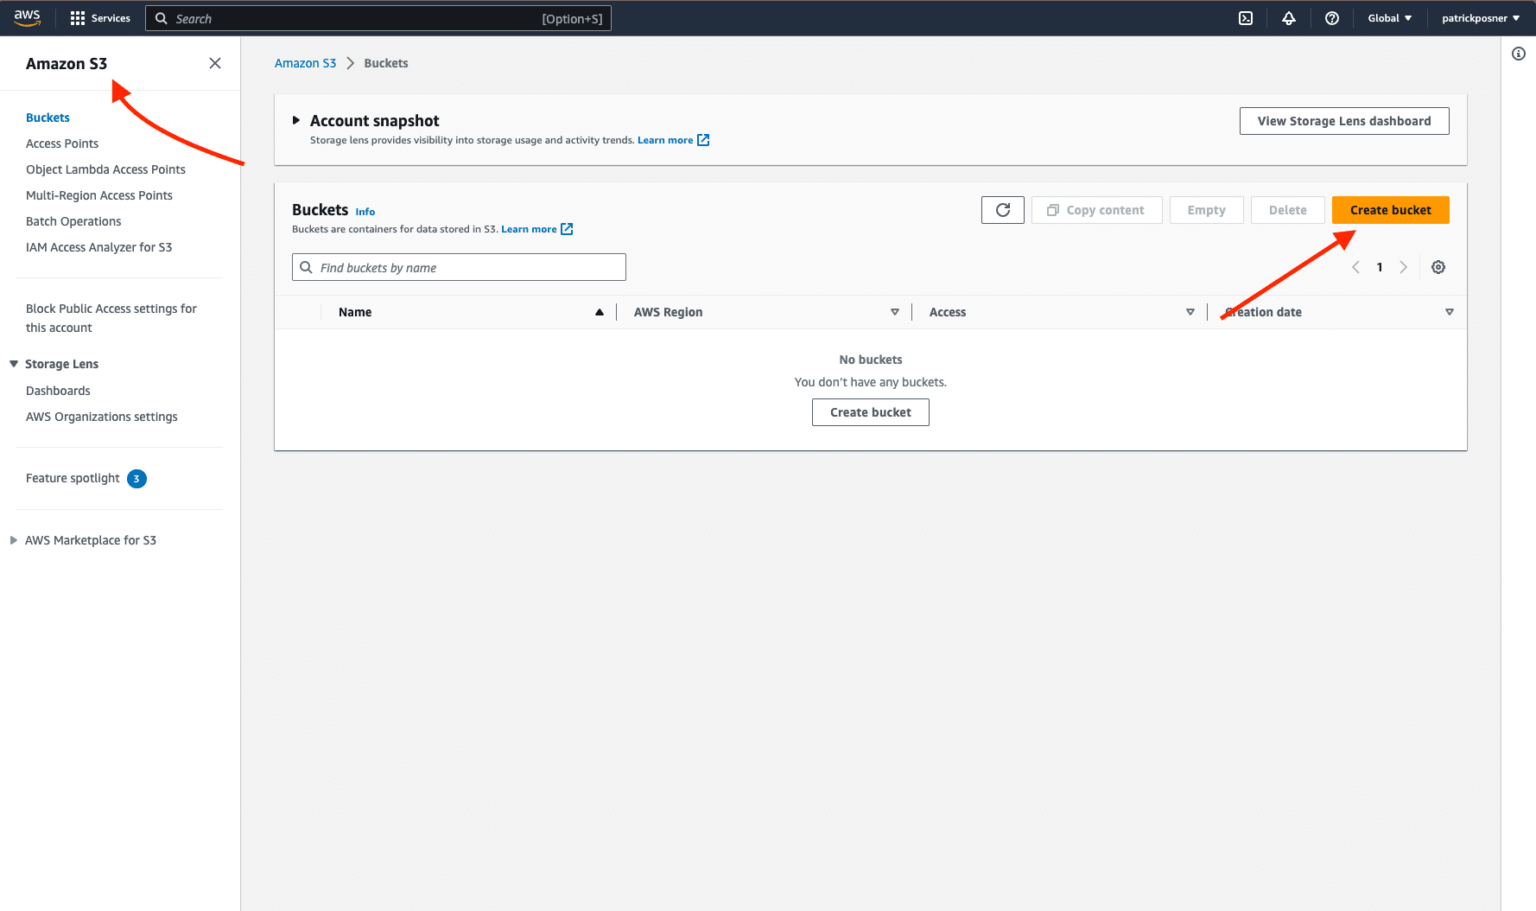Image resolution: width=1536 pixels, height=911 pixels.
Task: Collapse the Storage Lens section
Action: pos(13,363)
